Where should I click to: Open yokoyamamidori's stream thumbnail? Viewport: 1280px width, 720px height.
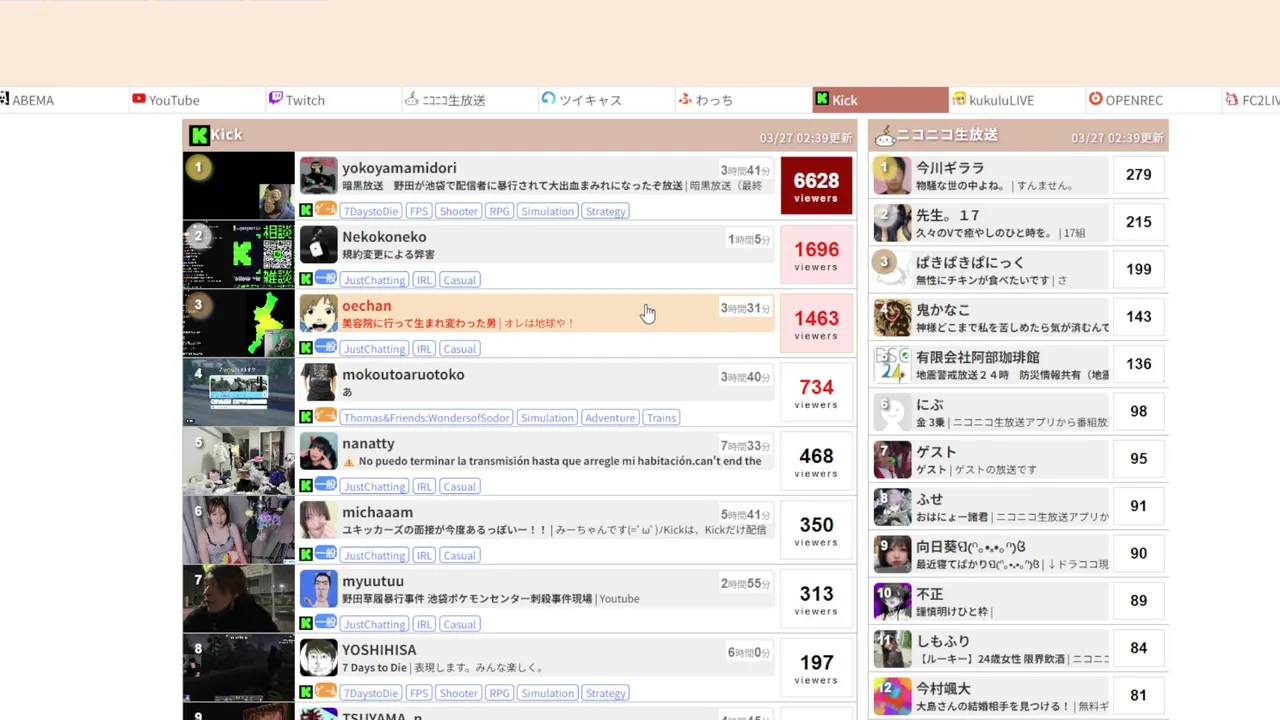tap(239, 185)
